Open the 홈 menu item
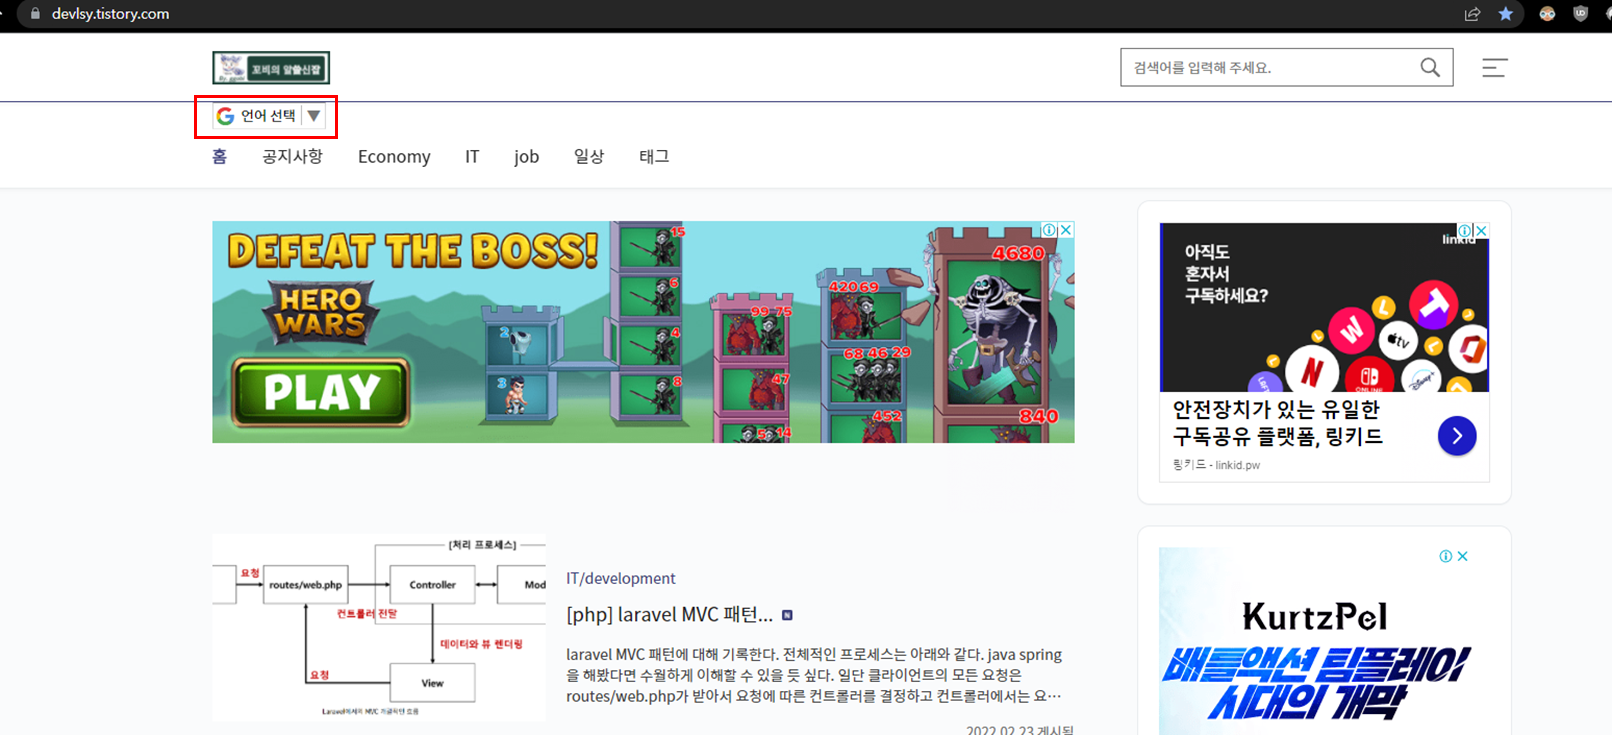 [x=220, y=156]
